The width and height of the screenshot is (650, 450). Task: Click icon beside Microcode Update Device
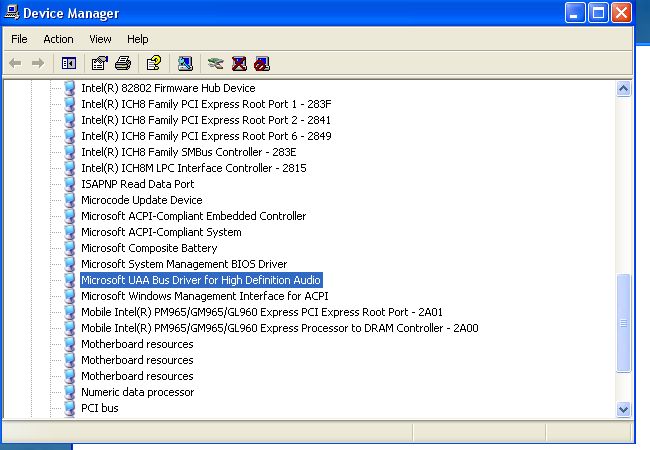[x=70, y=200]
